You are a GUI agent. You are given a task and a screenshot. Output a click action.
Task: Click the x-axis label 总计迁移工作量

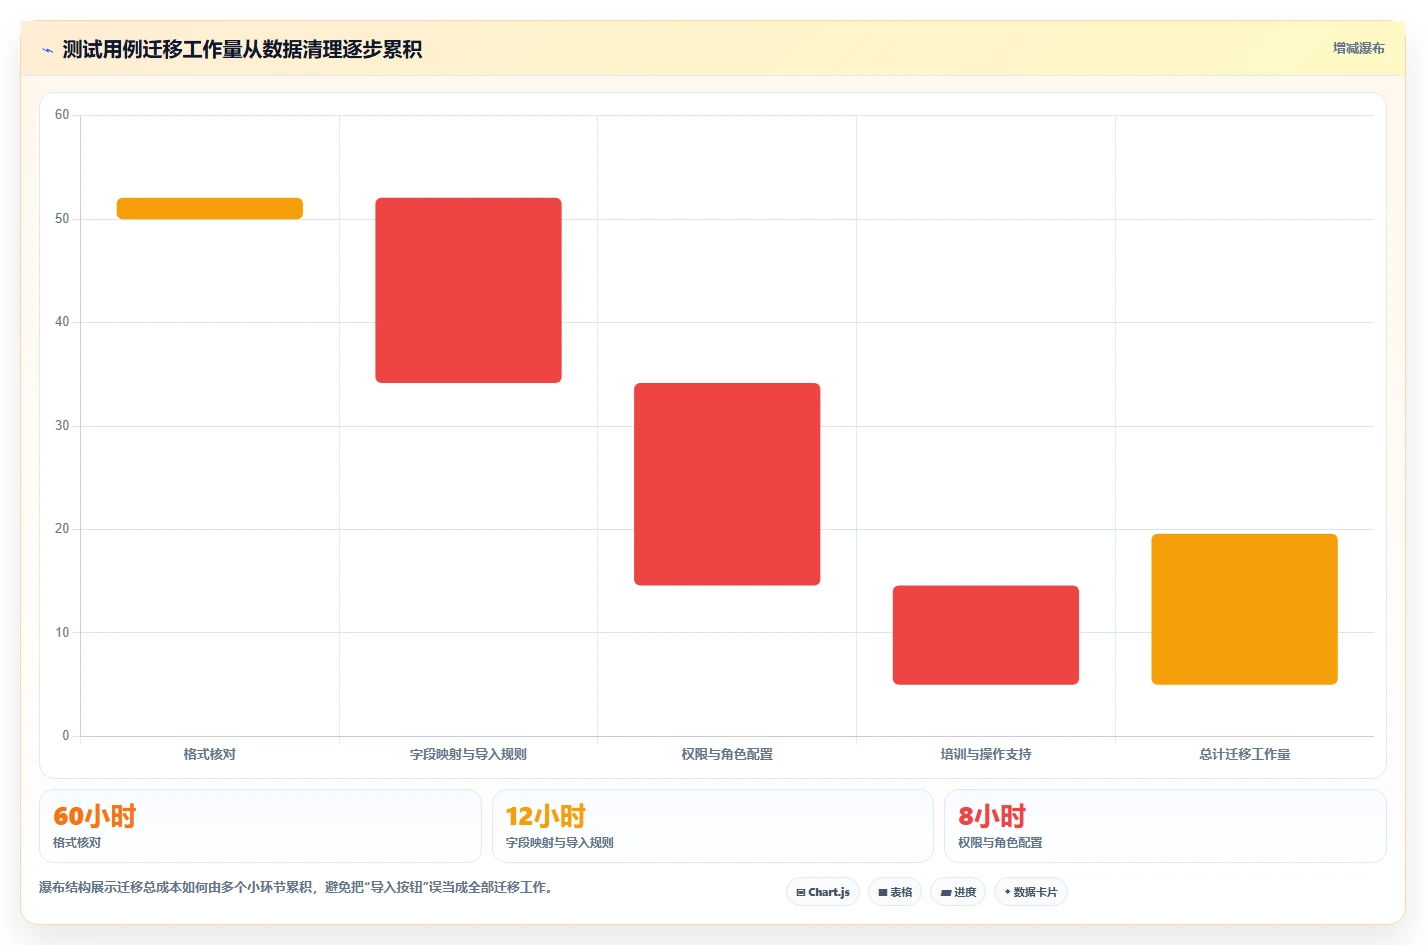click(x=1245, y=754)
